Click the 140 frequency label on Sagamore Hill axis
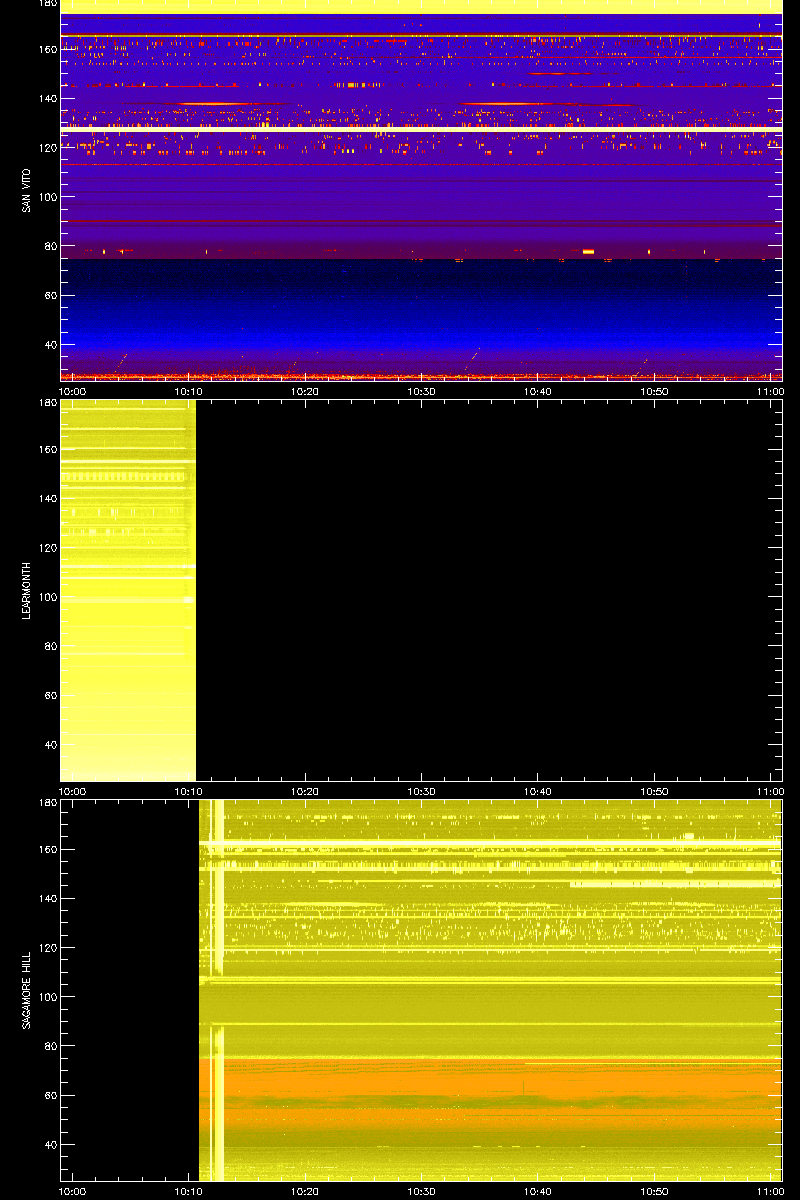This screenshot has width=800, height=1200. 46,898
